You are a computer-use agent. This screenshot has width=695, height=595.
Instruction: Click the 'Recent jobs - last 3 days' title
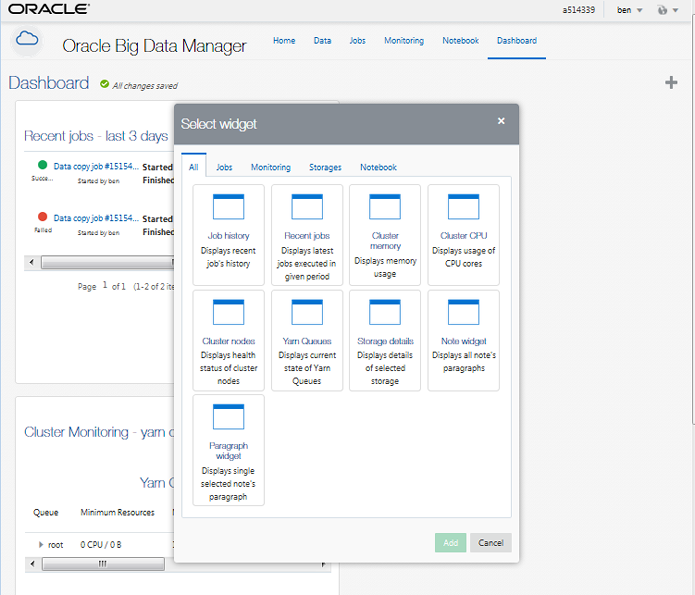click(x=96, y=136)
